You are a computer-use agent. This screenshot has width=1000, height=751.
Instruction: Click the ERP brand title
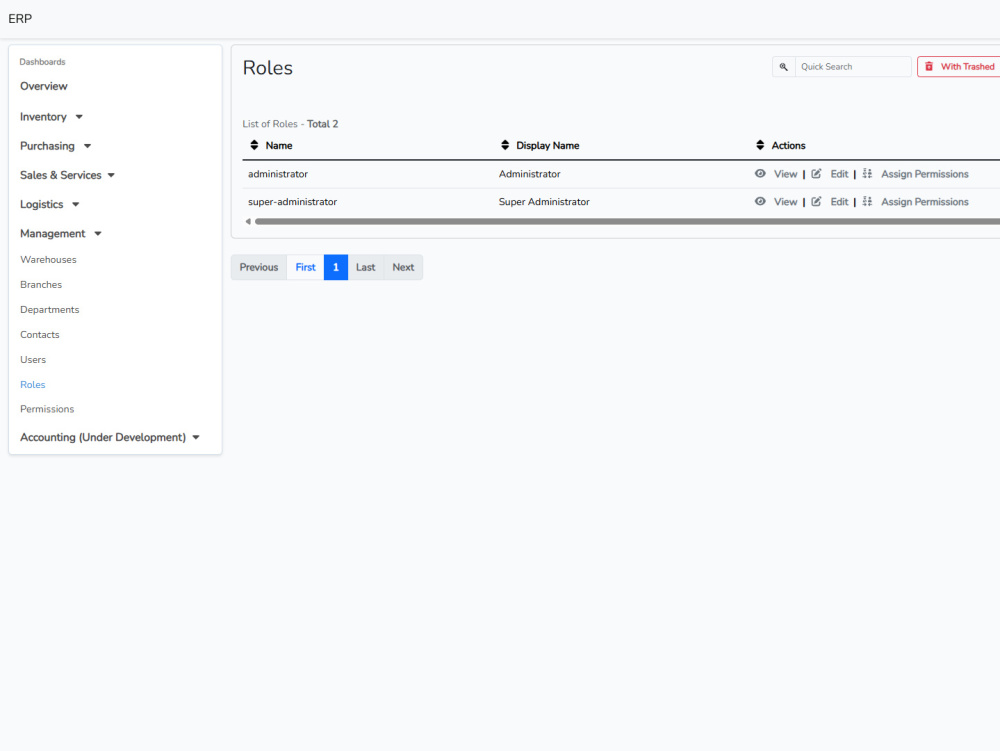(20, 18)
